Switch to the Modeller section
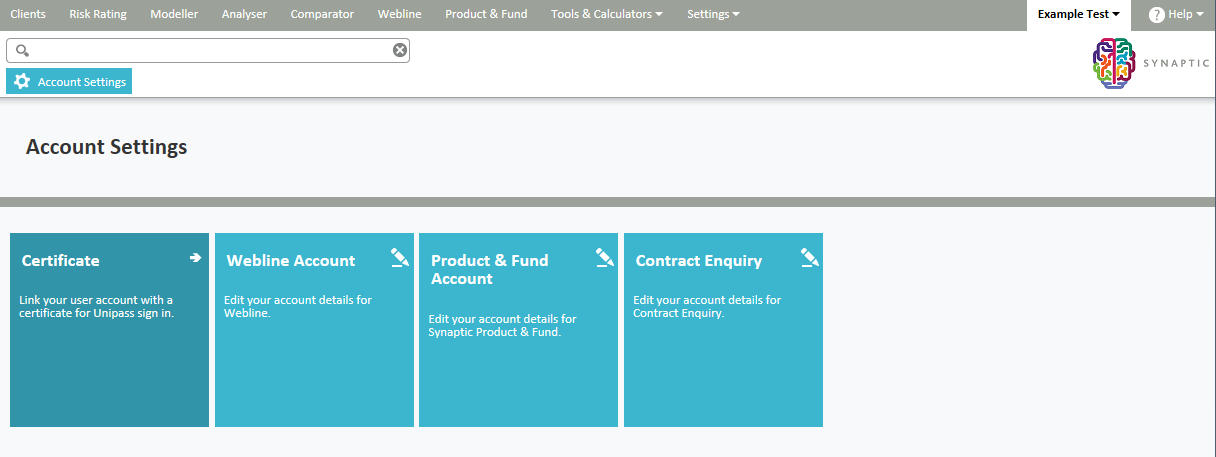Image resolution: width=1216 pixels, height=457 pixels. coord(174,14)
